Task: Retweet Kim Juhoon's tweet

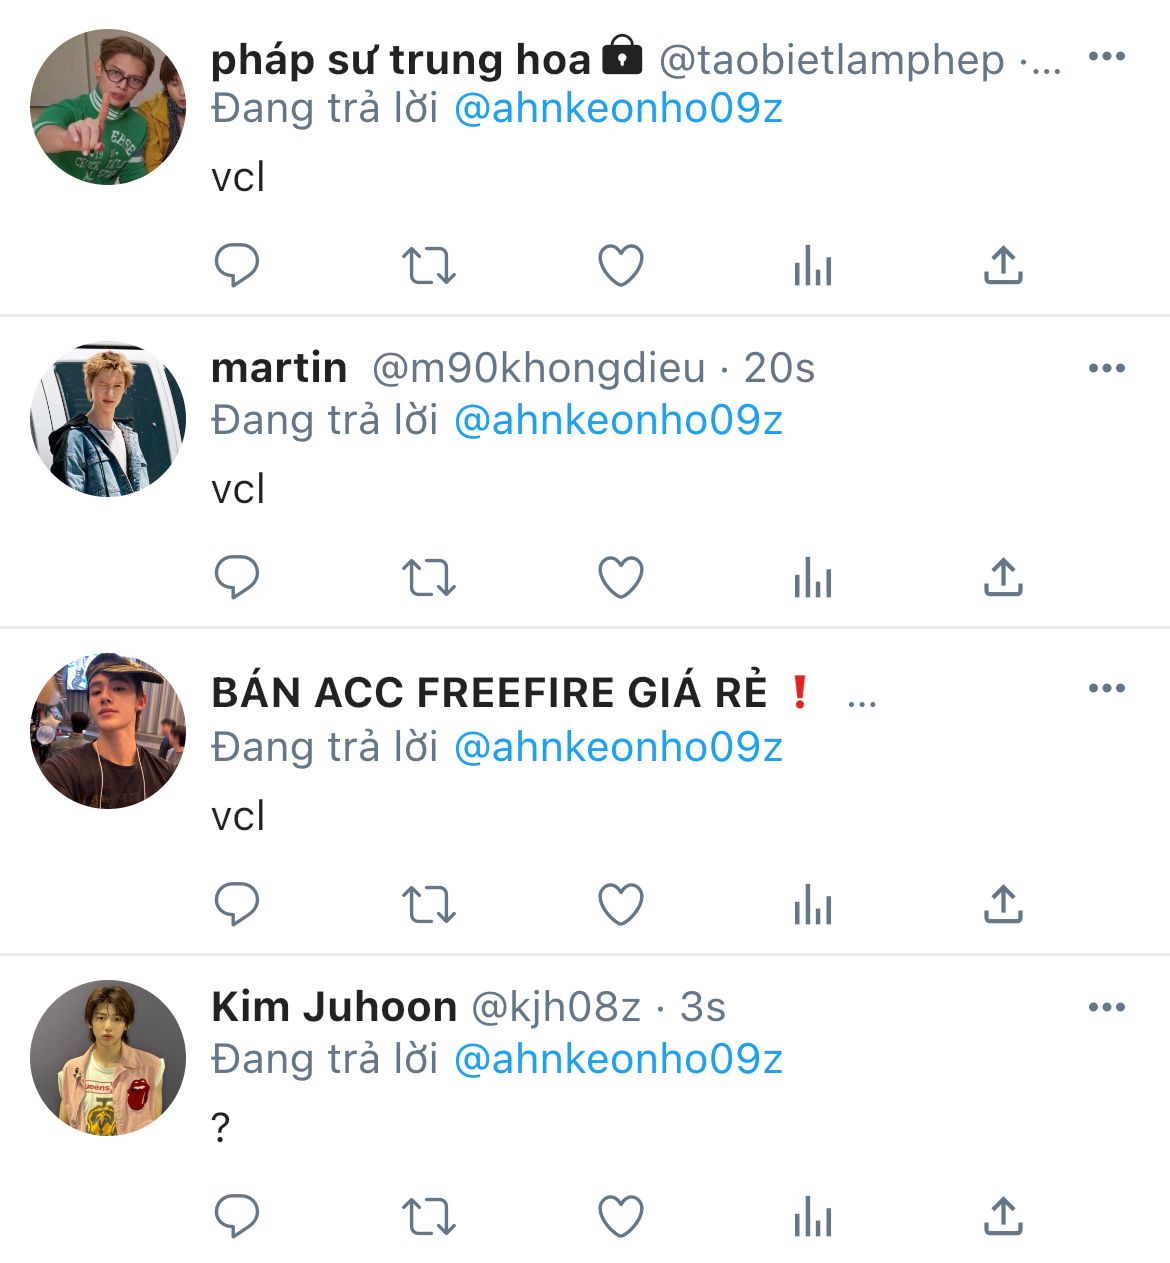Action: pos(428,1217)
